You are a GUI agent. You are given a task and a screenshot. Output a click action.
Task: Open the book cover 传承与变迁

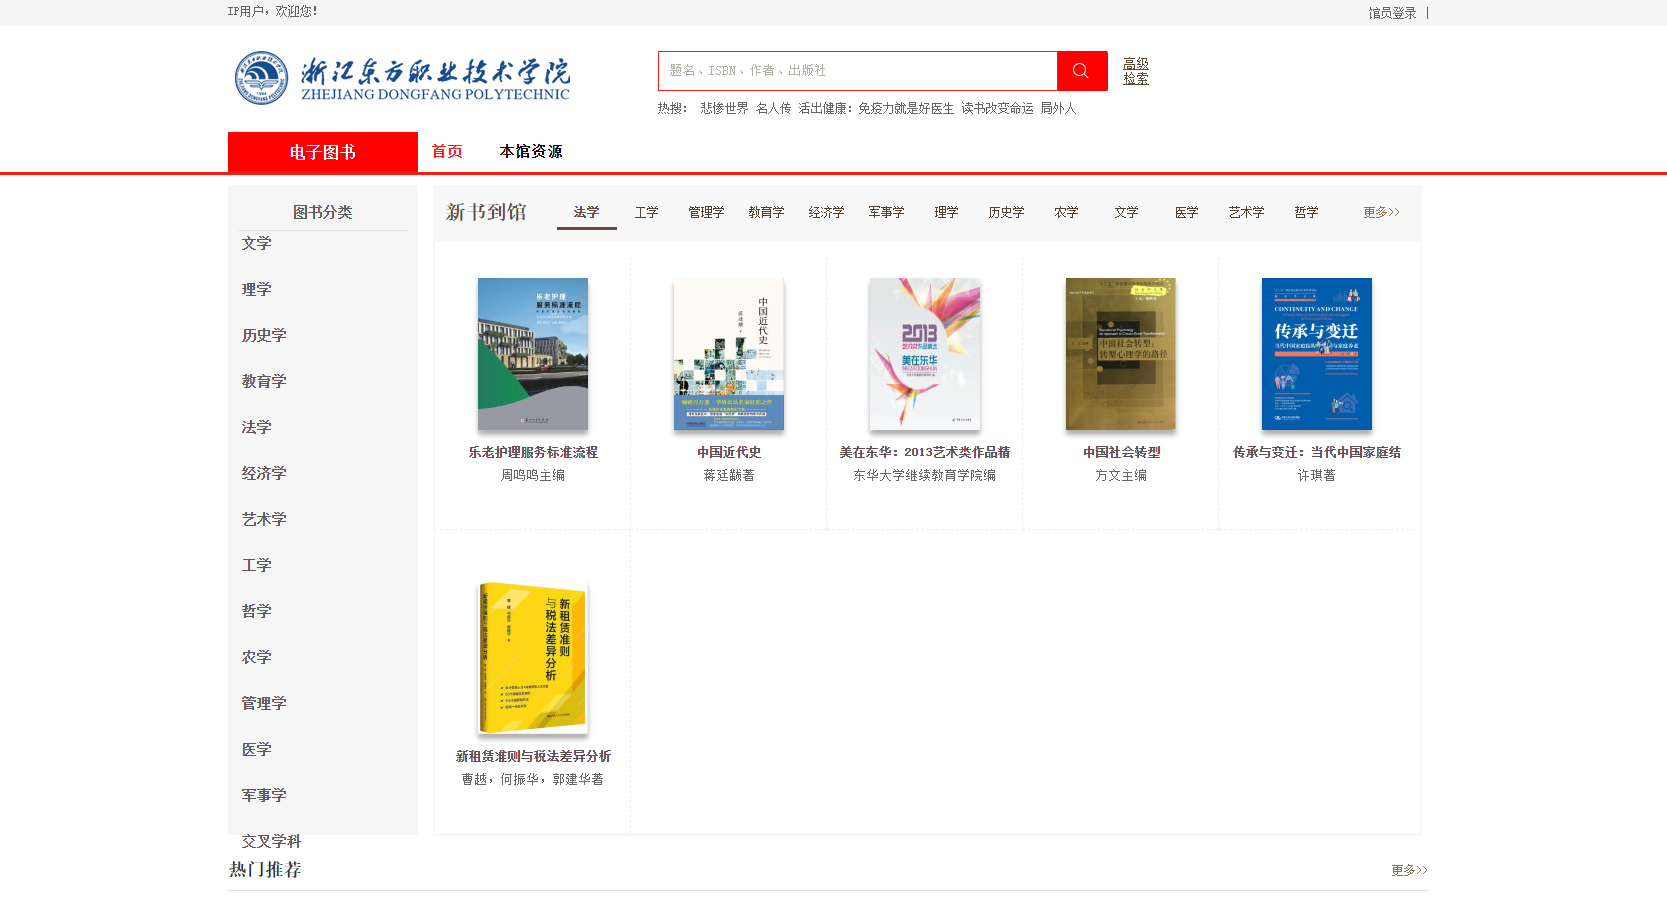(1317, 354)
